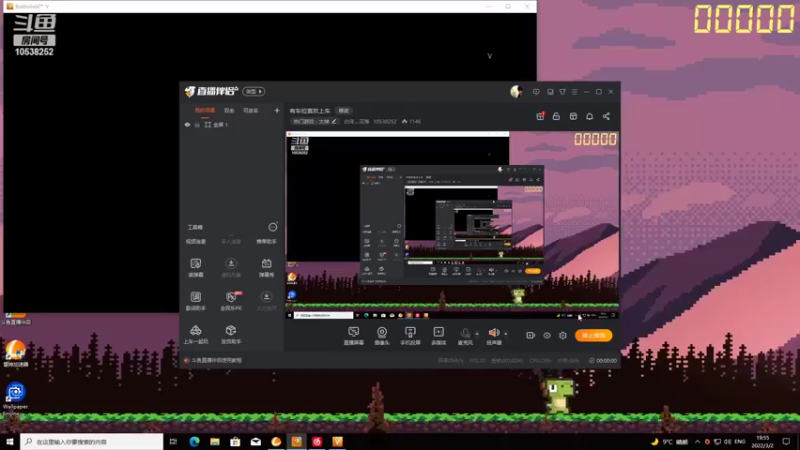The height and width of the screenshot is (450, 800).
Task: Toggle the room lock icon
Action: (556, 116)
